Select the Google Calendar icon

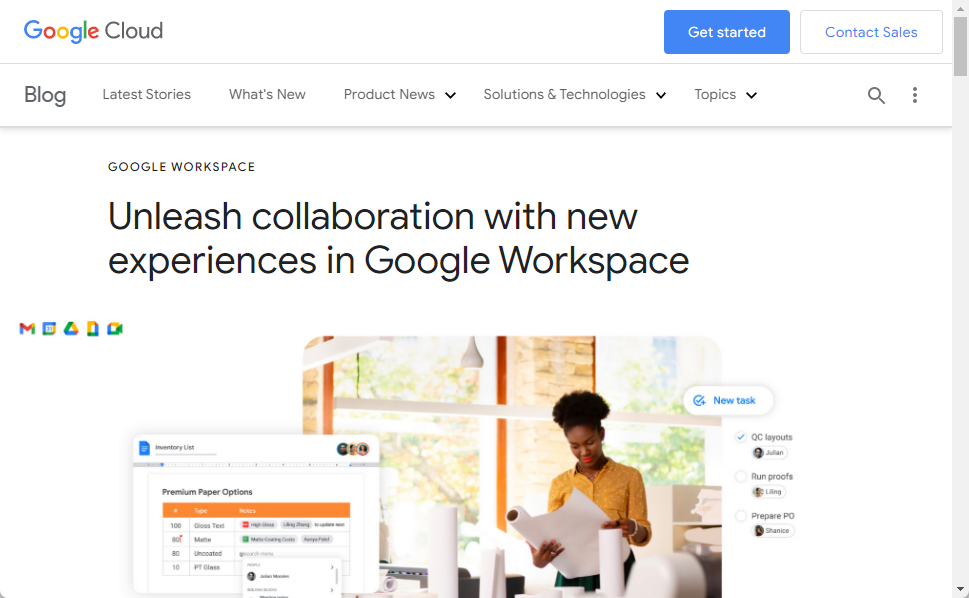48,328
